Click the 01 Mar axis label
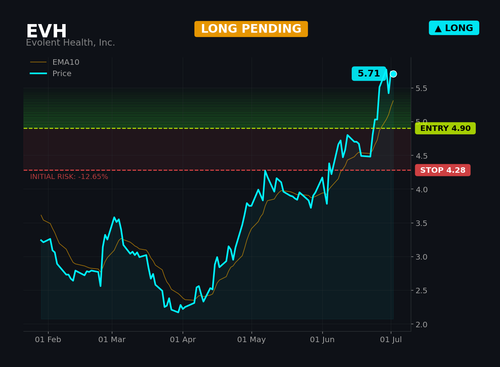The width and height of the screenshot is (500, 367). coord(112,340)
